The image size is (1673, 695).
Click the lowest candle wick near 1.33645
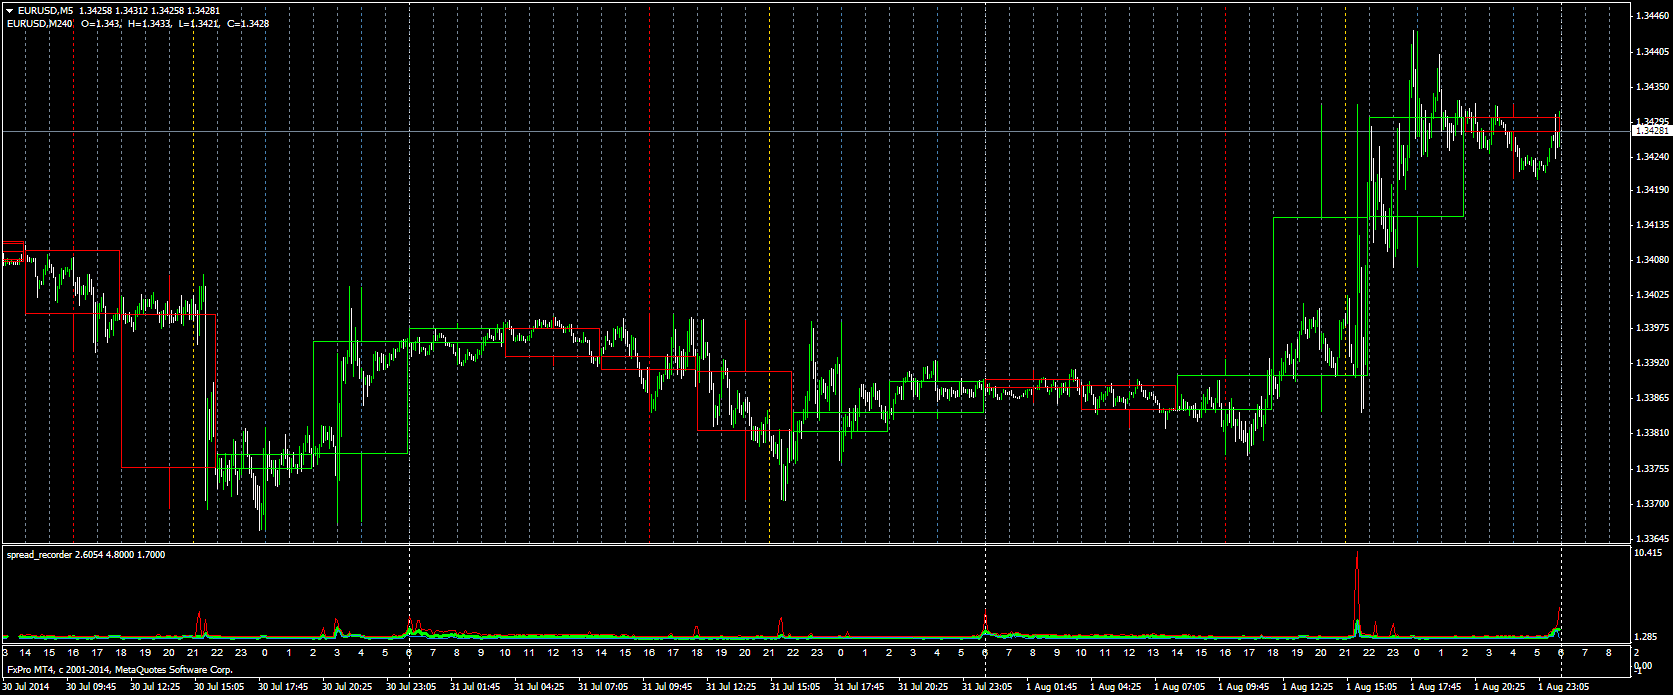click(263, 527)
